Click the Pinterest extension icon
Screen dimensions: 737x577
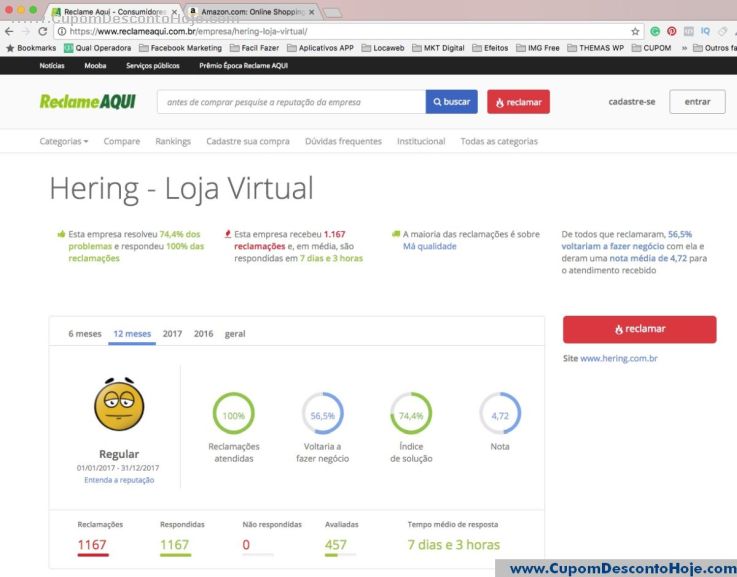pos(672,31)
